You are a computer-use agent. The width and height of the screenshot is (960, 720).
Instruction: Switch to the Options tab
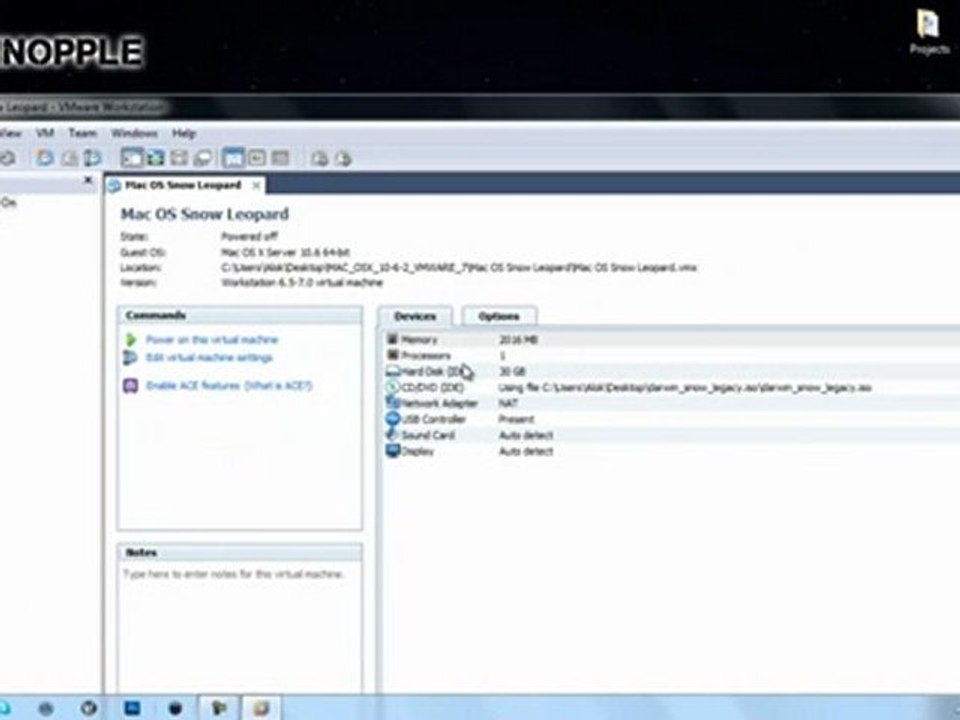point(499,316)
